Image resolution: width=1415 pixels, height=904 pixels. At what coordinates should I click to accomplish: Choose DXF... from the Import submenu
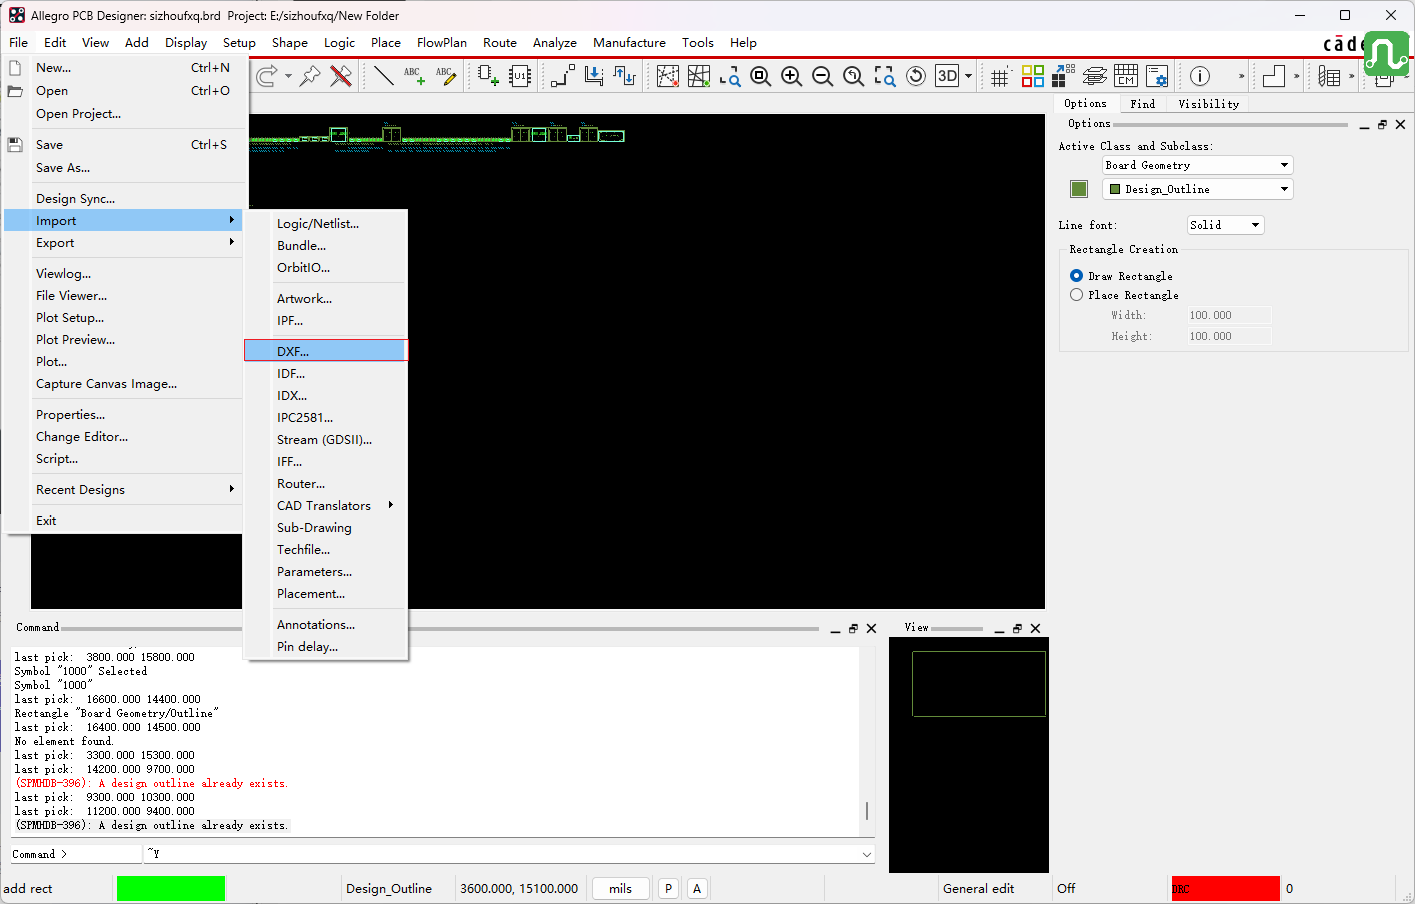[326, 351]
